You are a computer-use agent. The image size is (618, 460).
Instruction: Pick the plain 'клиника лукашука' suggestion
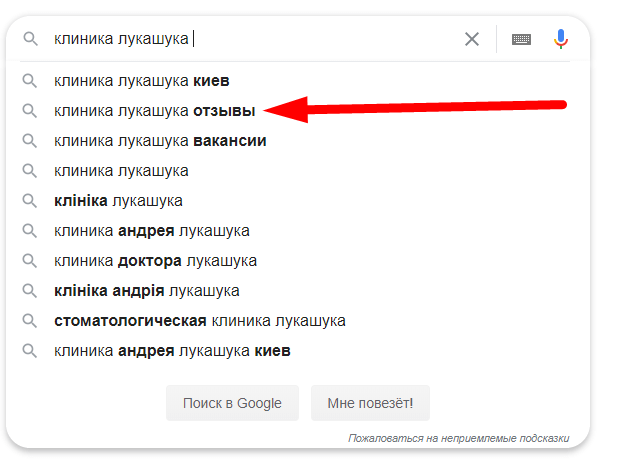coord(121,170)
